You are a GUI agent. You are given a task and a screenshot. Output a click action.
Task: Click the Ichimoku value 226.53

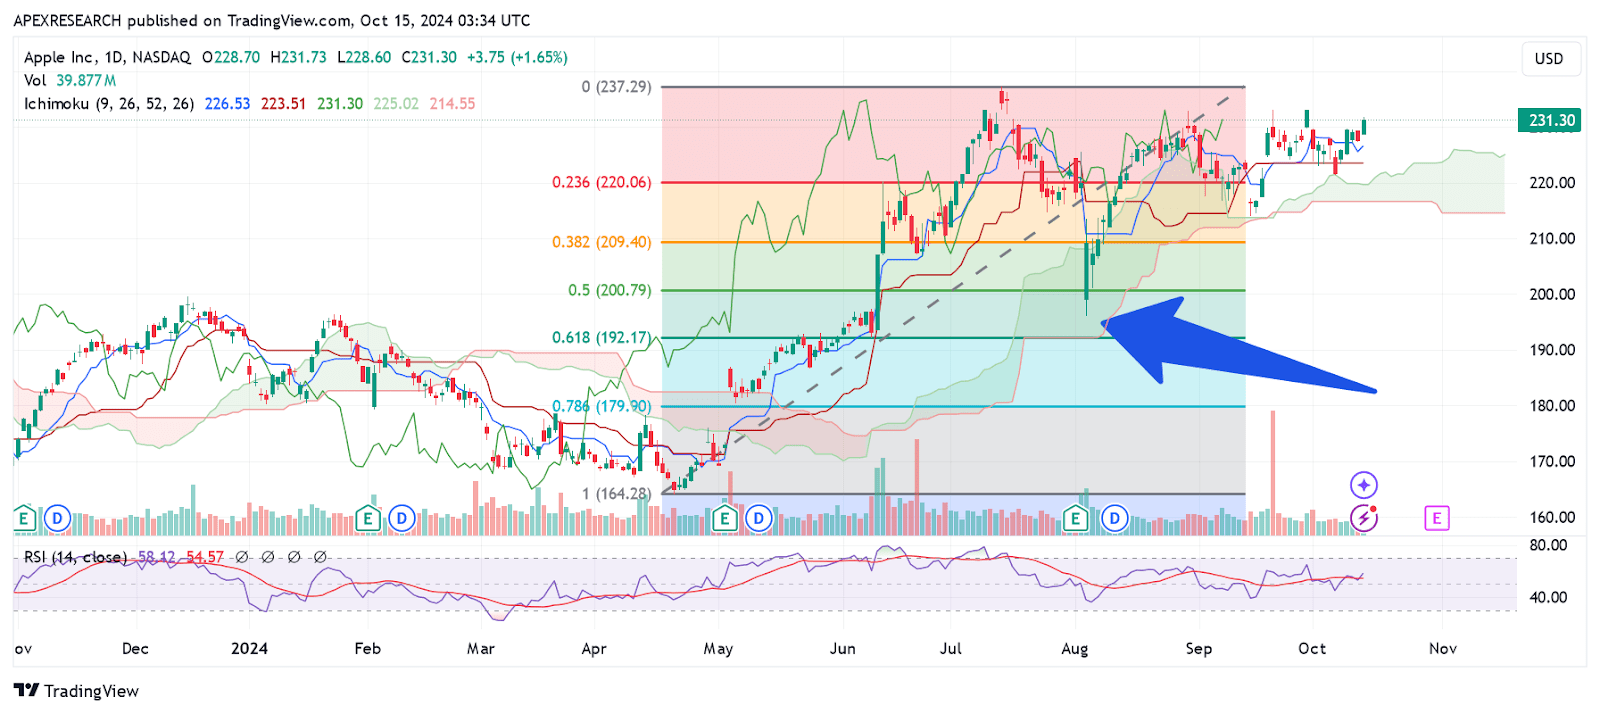(x=227, y=103)
